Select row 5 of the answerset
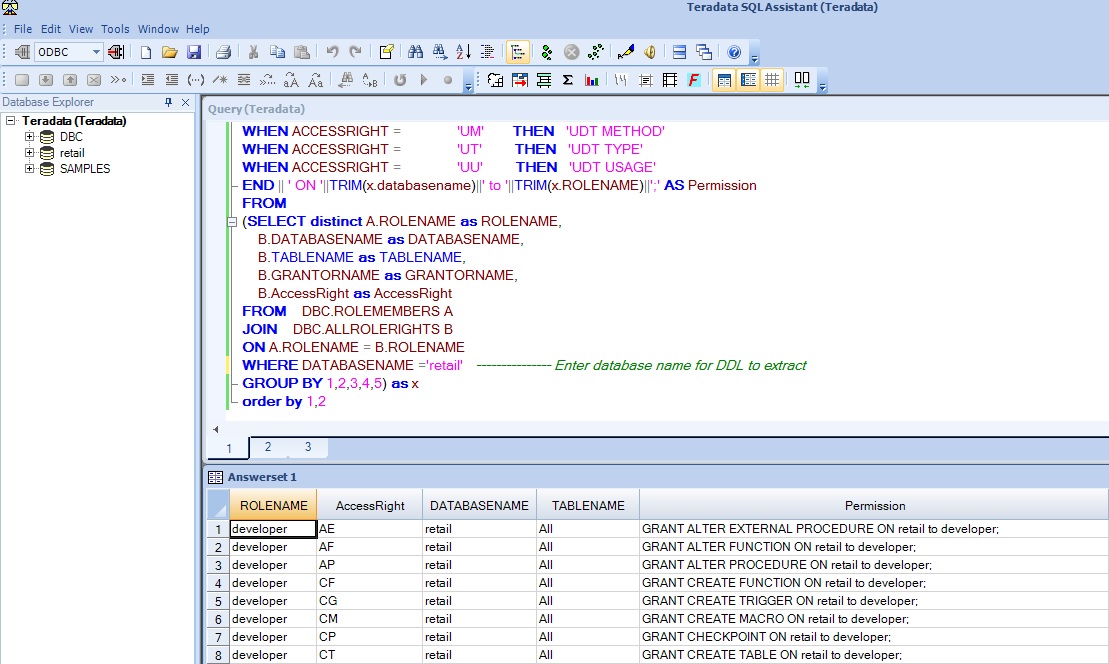1109x664 pixels. [217, 601]
